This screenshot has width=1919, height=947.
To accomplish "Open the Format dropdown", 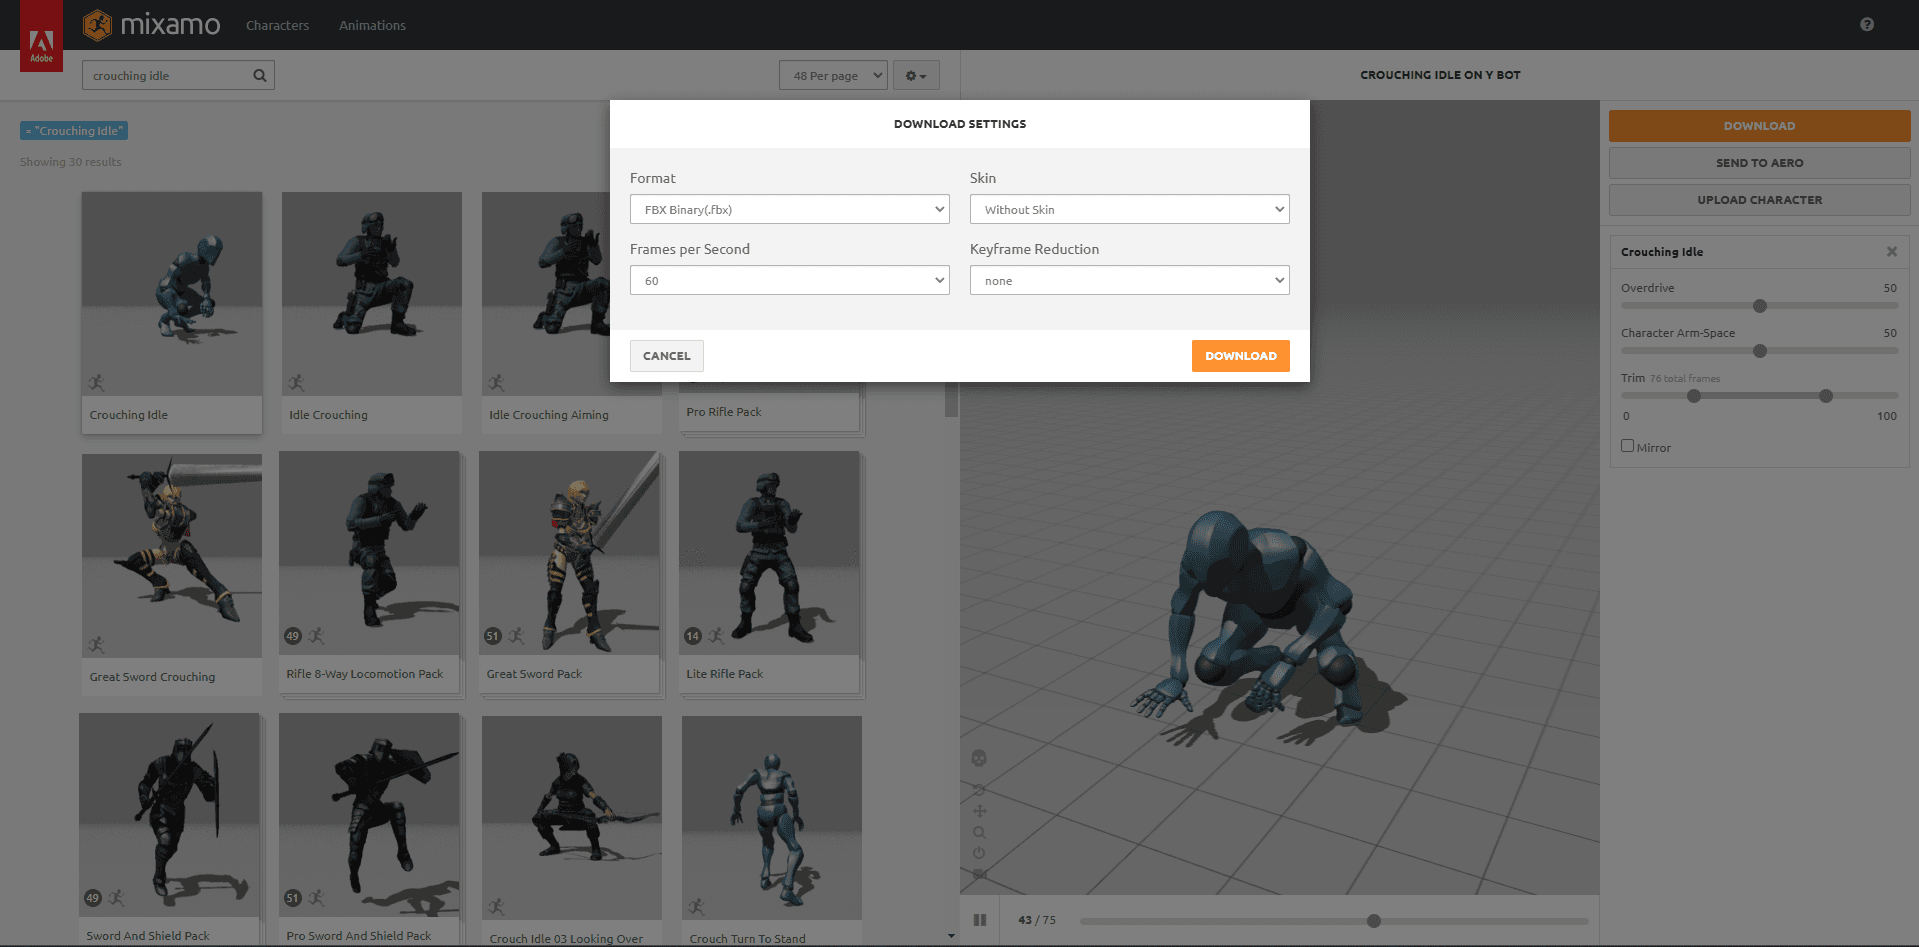I will pos(790,209).
